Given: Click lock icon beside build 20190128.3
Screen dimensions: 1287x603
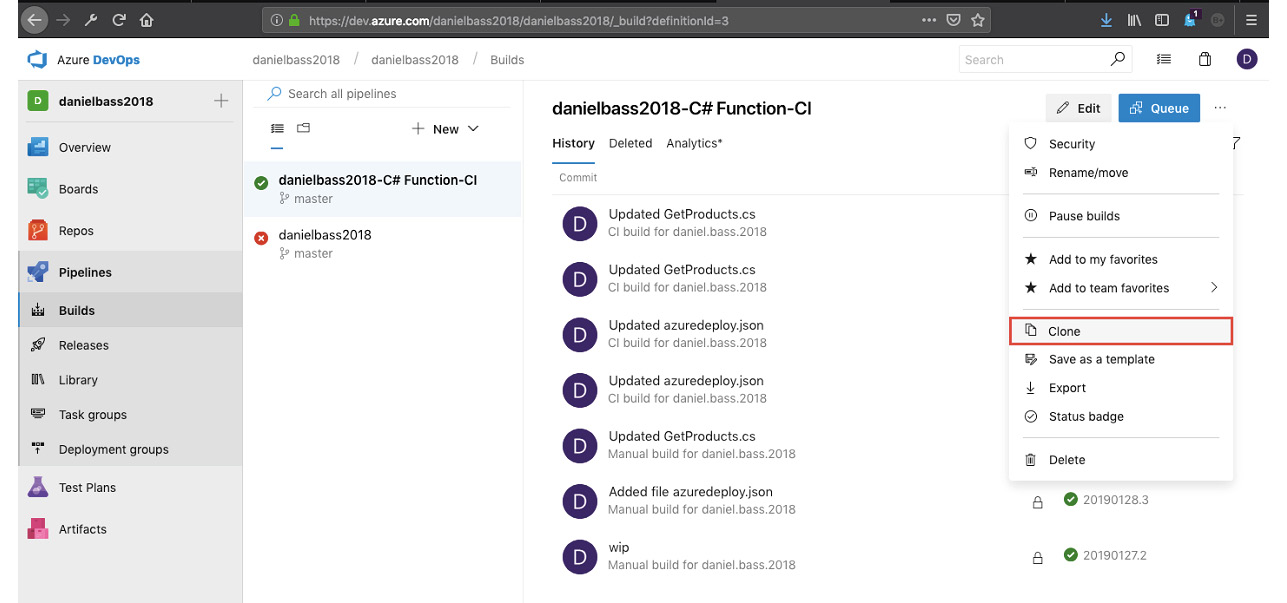Looking at the screenshot, I should point(1037,502).
